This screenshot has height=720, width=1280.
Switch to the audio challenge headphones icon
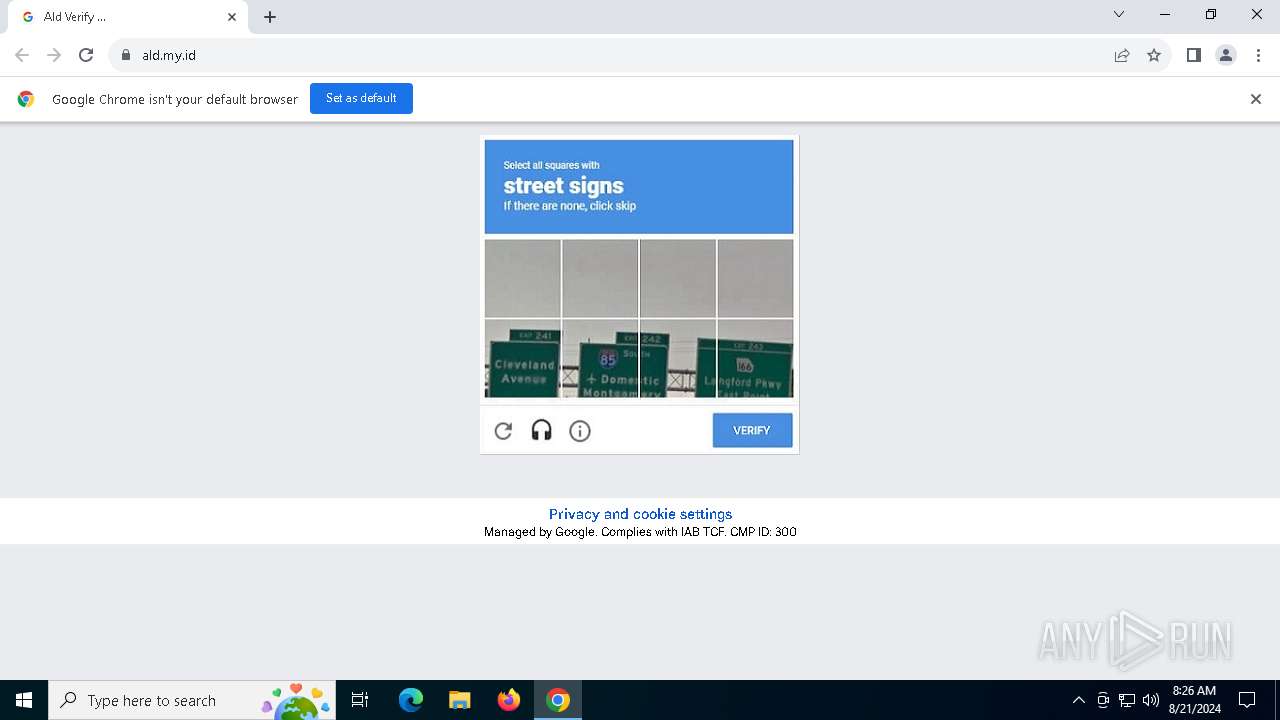point(541,431)
